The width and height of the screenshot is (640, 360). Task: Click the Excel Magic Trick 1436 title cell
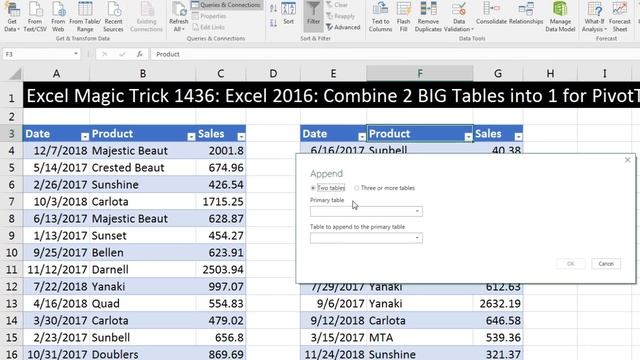tap(331, 96)
